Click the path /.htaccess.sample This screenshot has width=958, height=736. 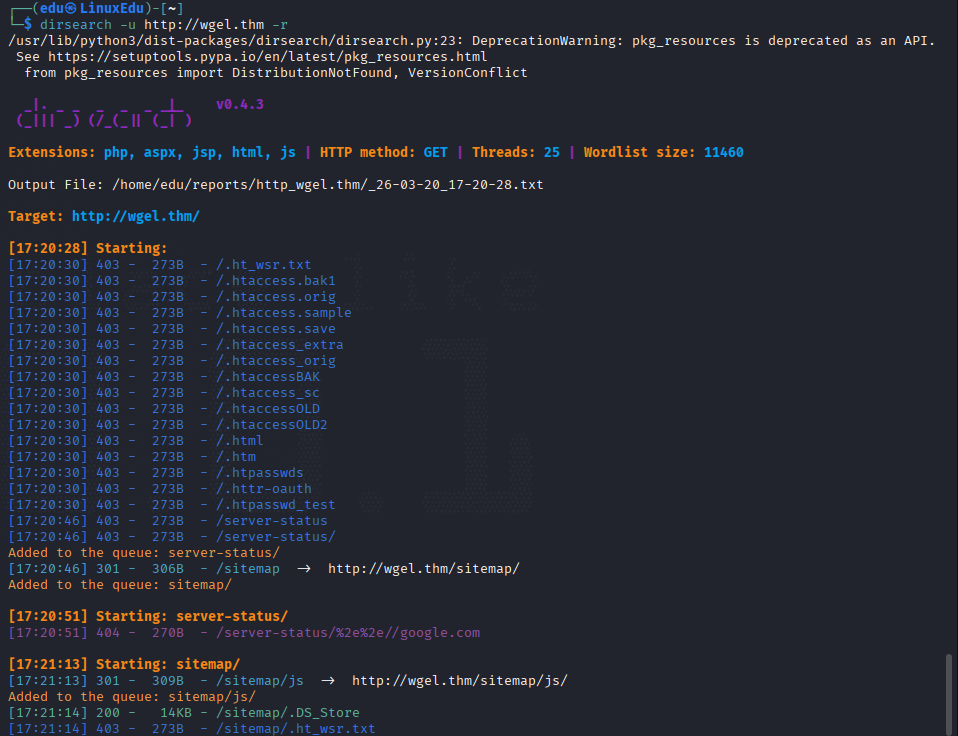click(x=283, y=312)
